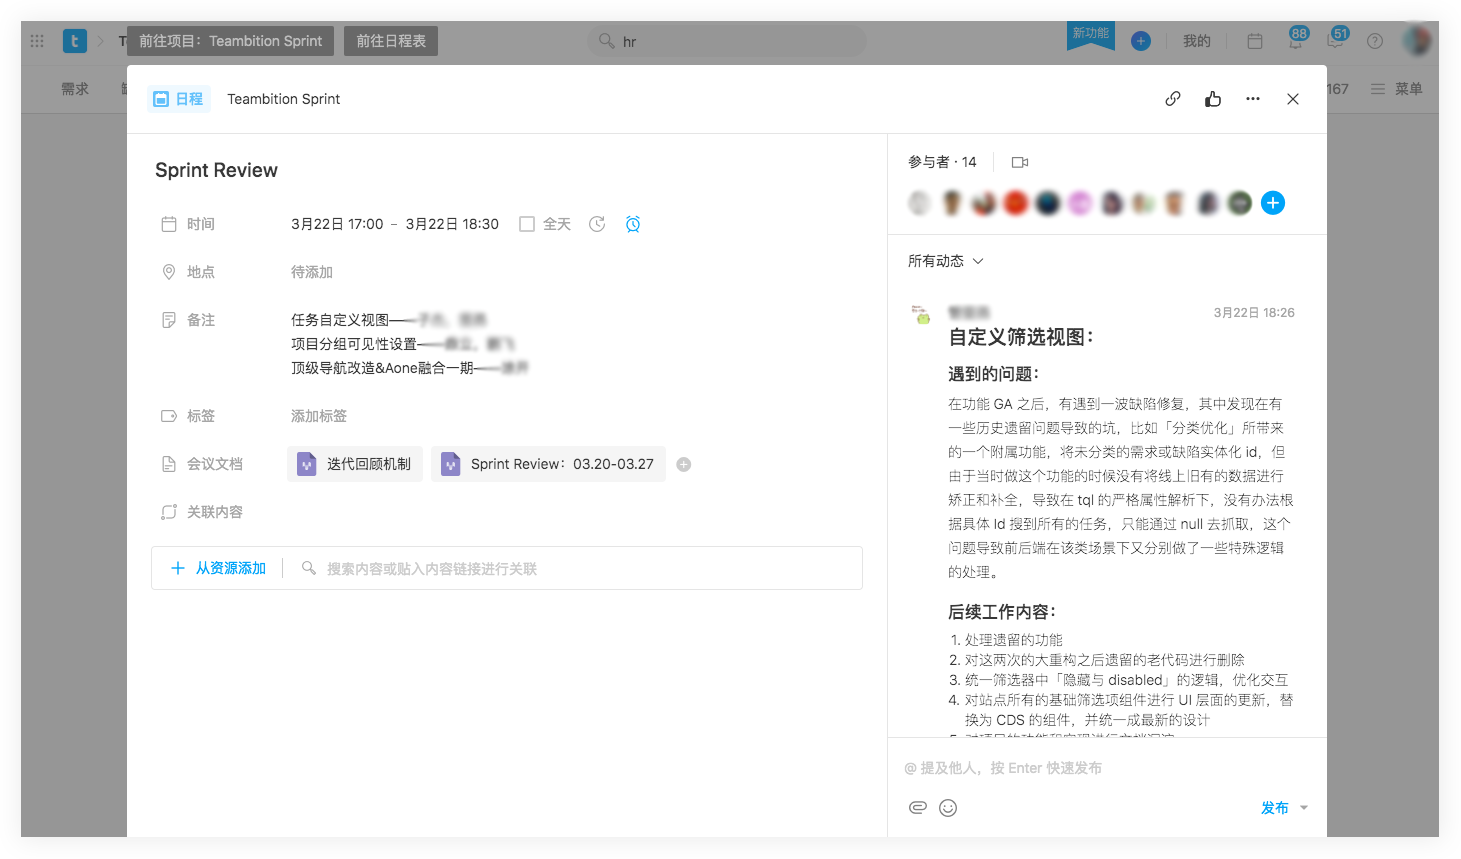Edit the end time 3月22日 18:30
1461x859 pixels.
452,224
